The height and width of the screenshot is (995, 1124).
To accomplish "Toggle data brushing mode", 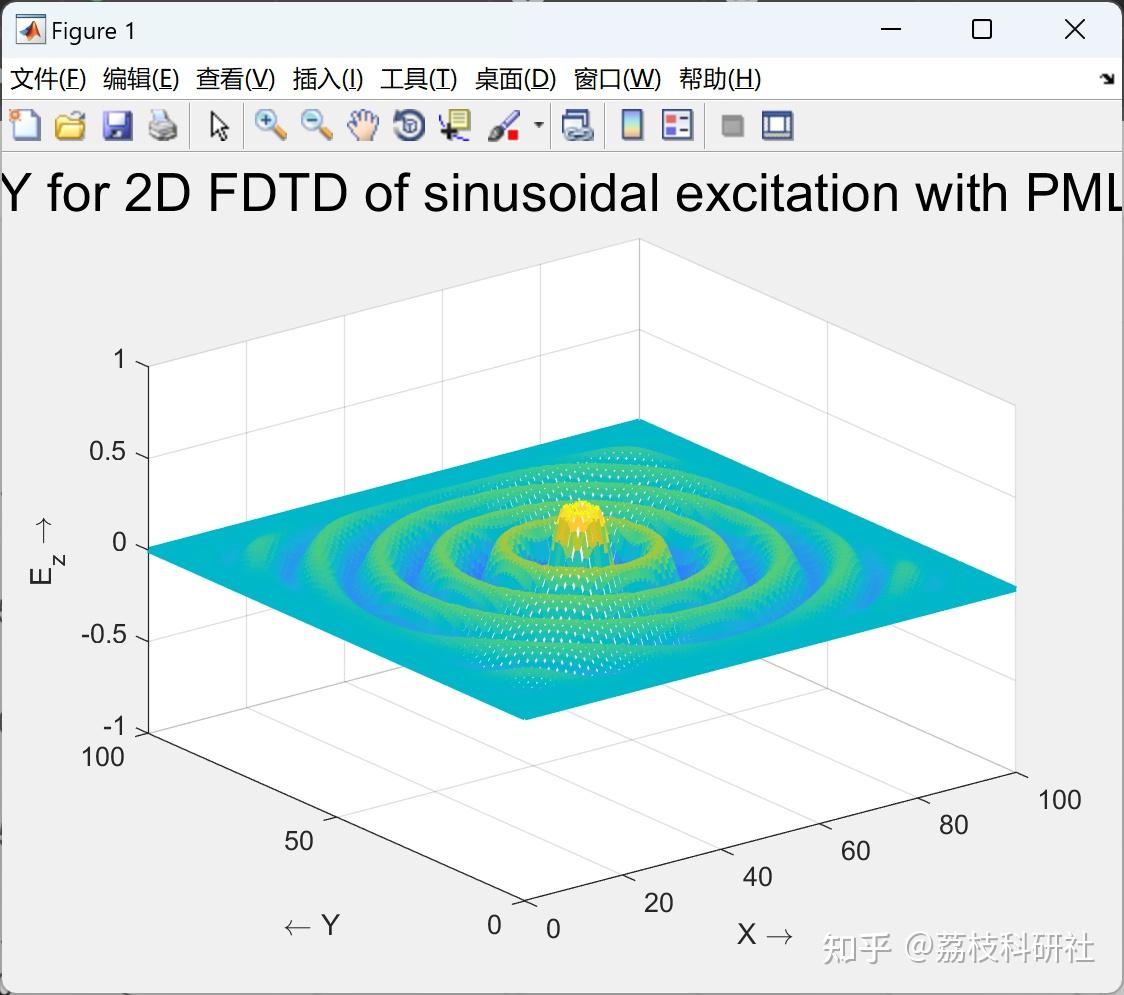I will [x=503, y=125].
